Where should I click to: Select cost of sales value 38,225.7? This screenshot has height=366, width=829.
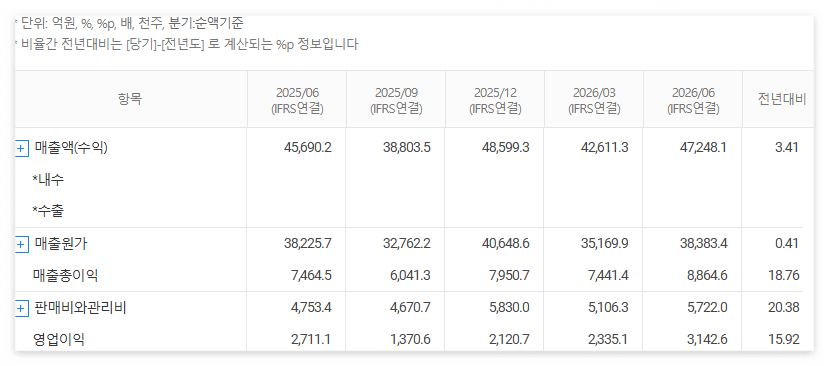point(308,244)
